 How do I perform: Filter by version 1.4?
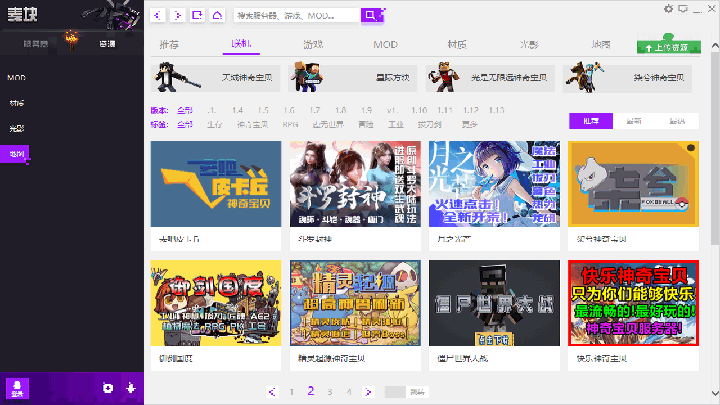(237, 110)
